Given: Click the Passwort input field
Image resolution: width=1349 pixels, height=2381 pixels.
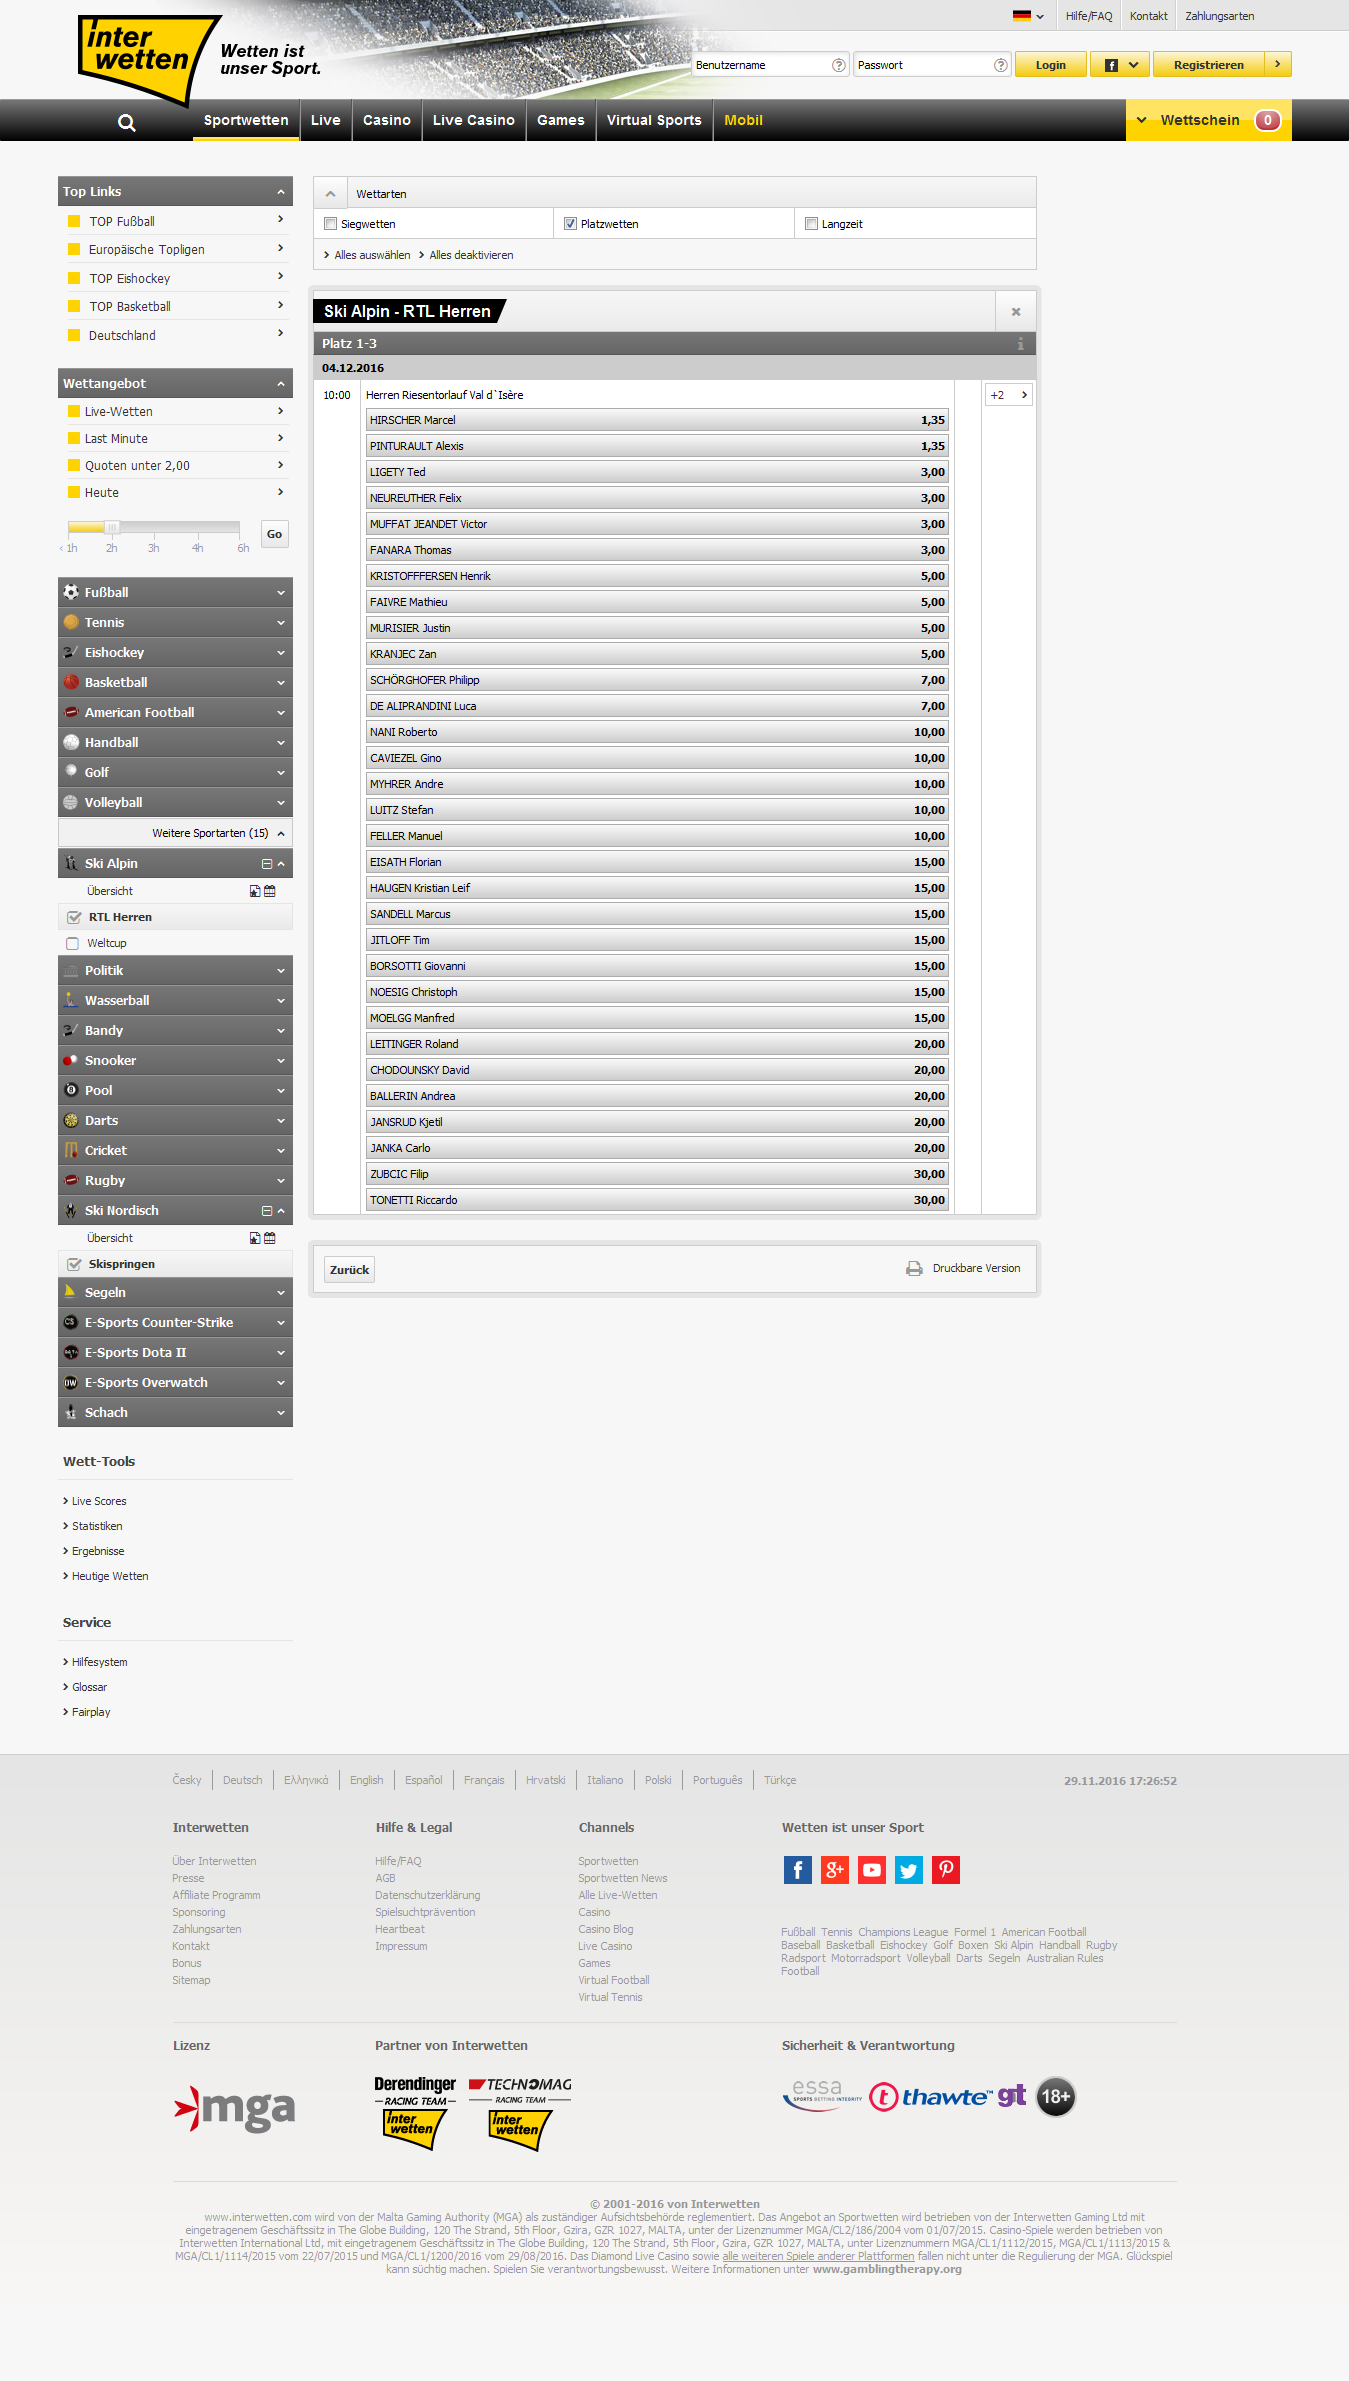Looking at the screenshot, I should click(x=932, y=65).
